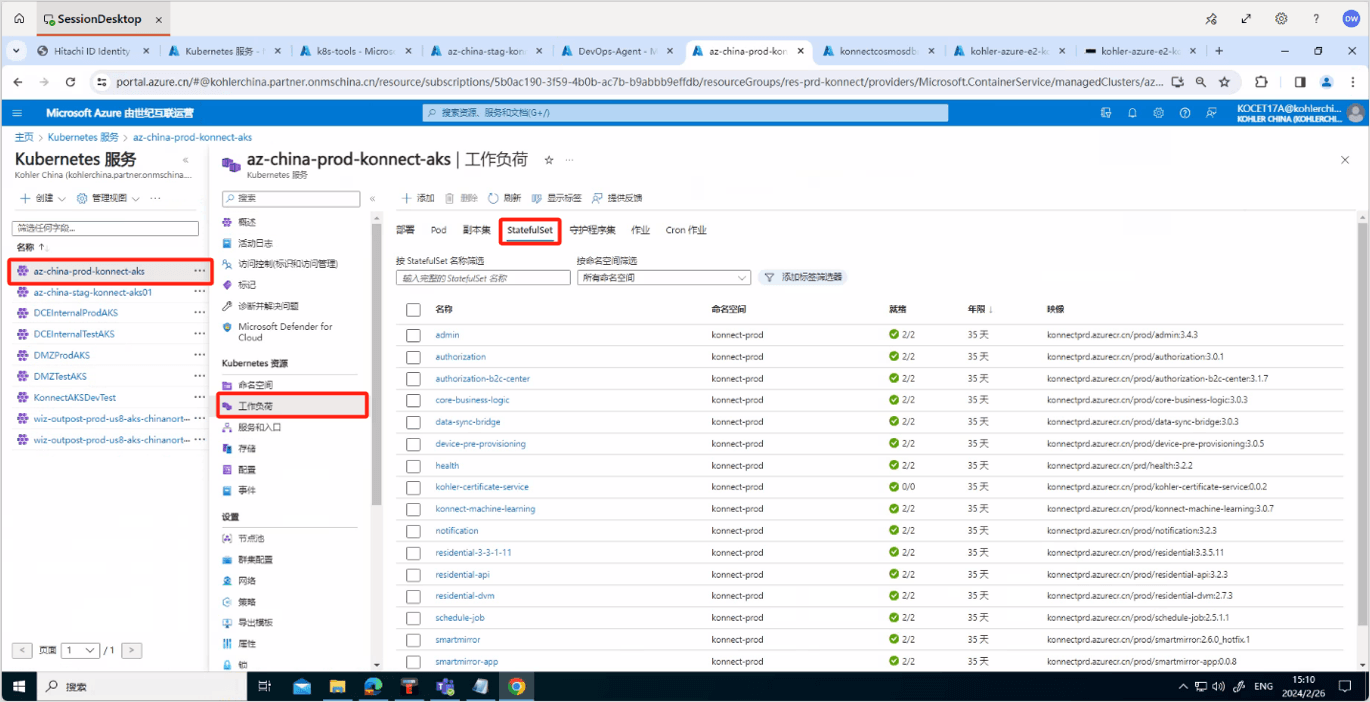1370x702 pixels.
Task: Switch to the Pod tab
Action: [x=438, y=230]
